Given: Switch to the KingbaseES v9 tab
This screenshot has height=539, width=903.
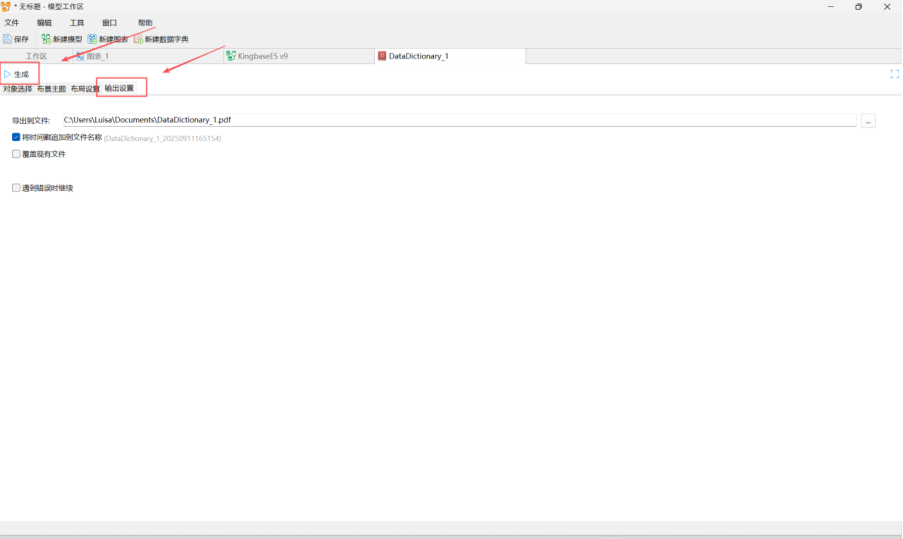Looking at the screenshot, I should 262,56.
